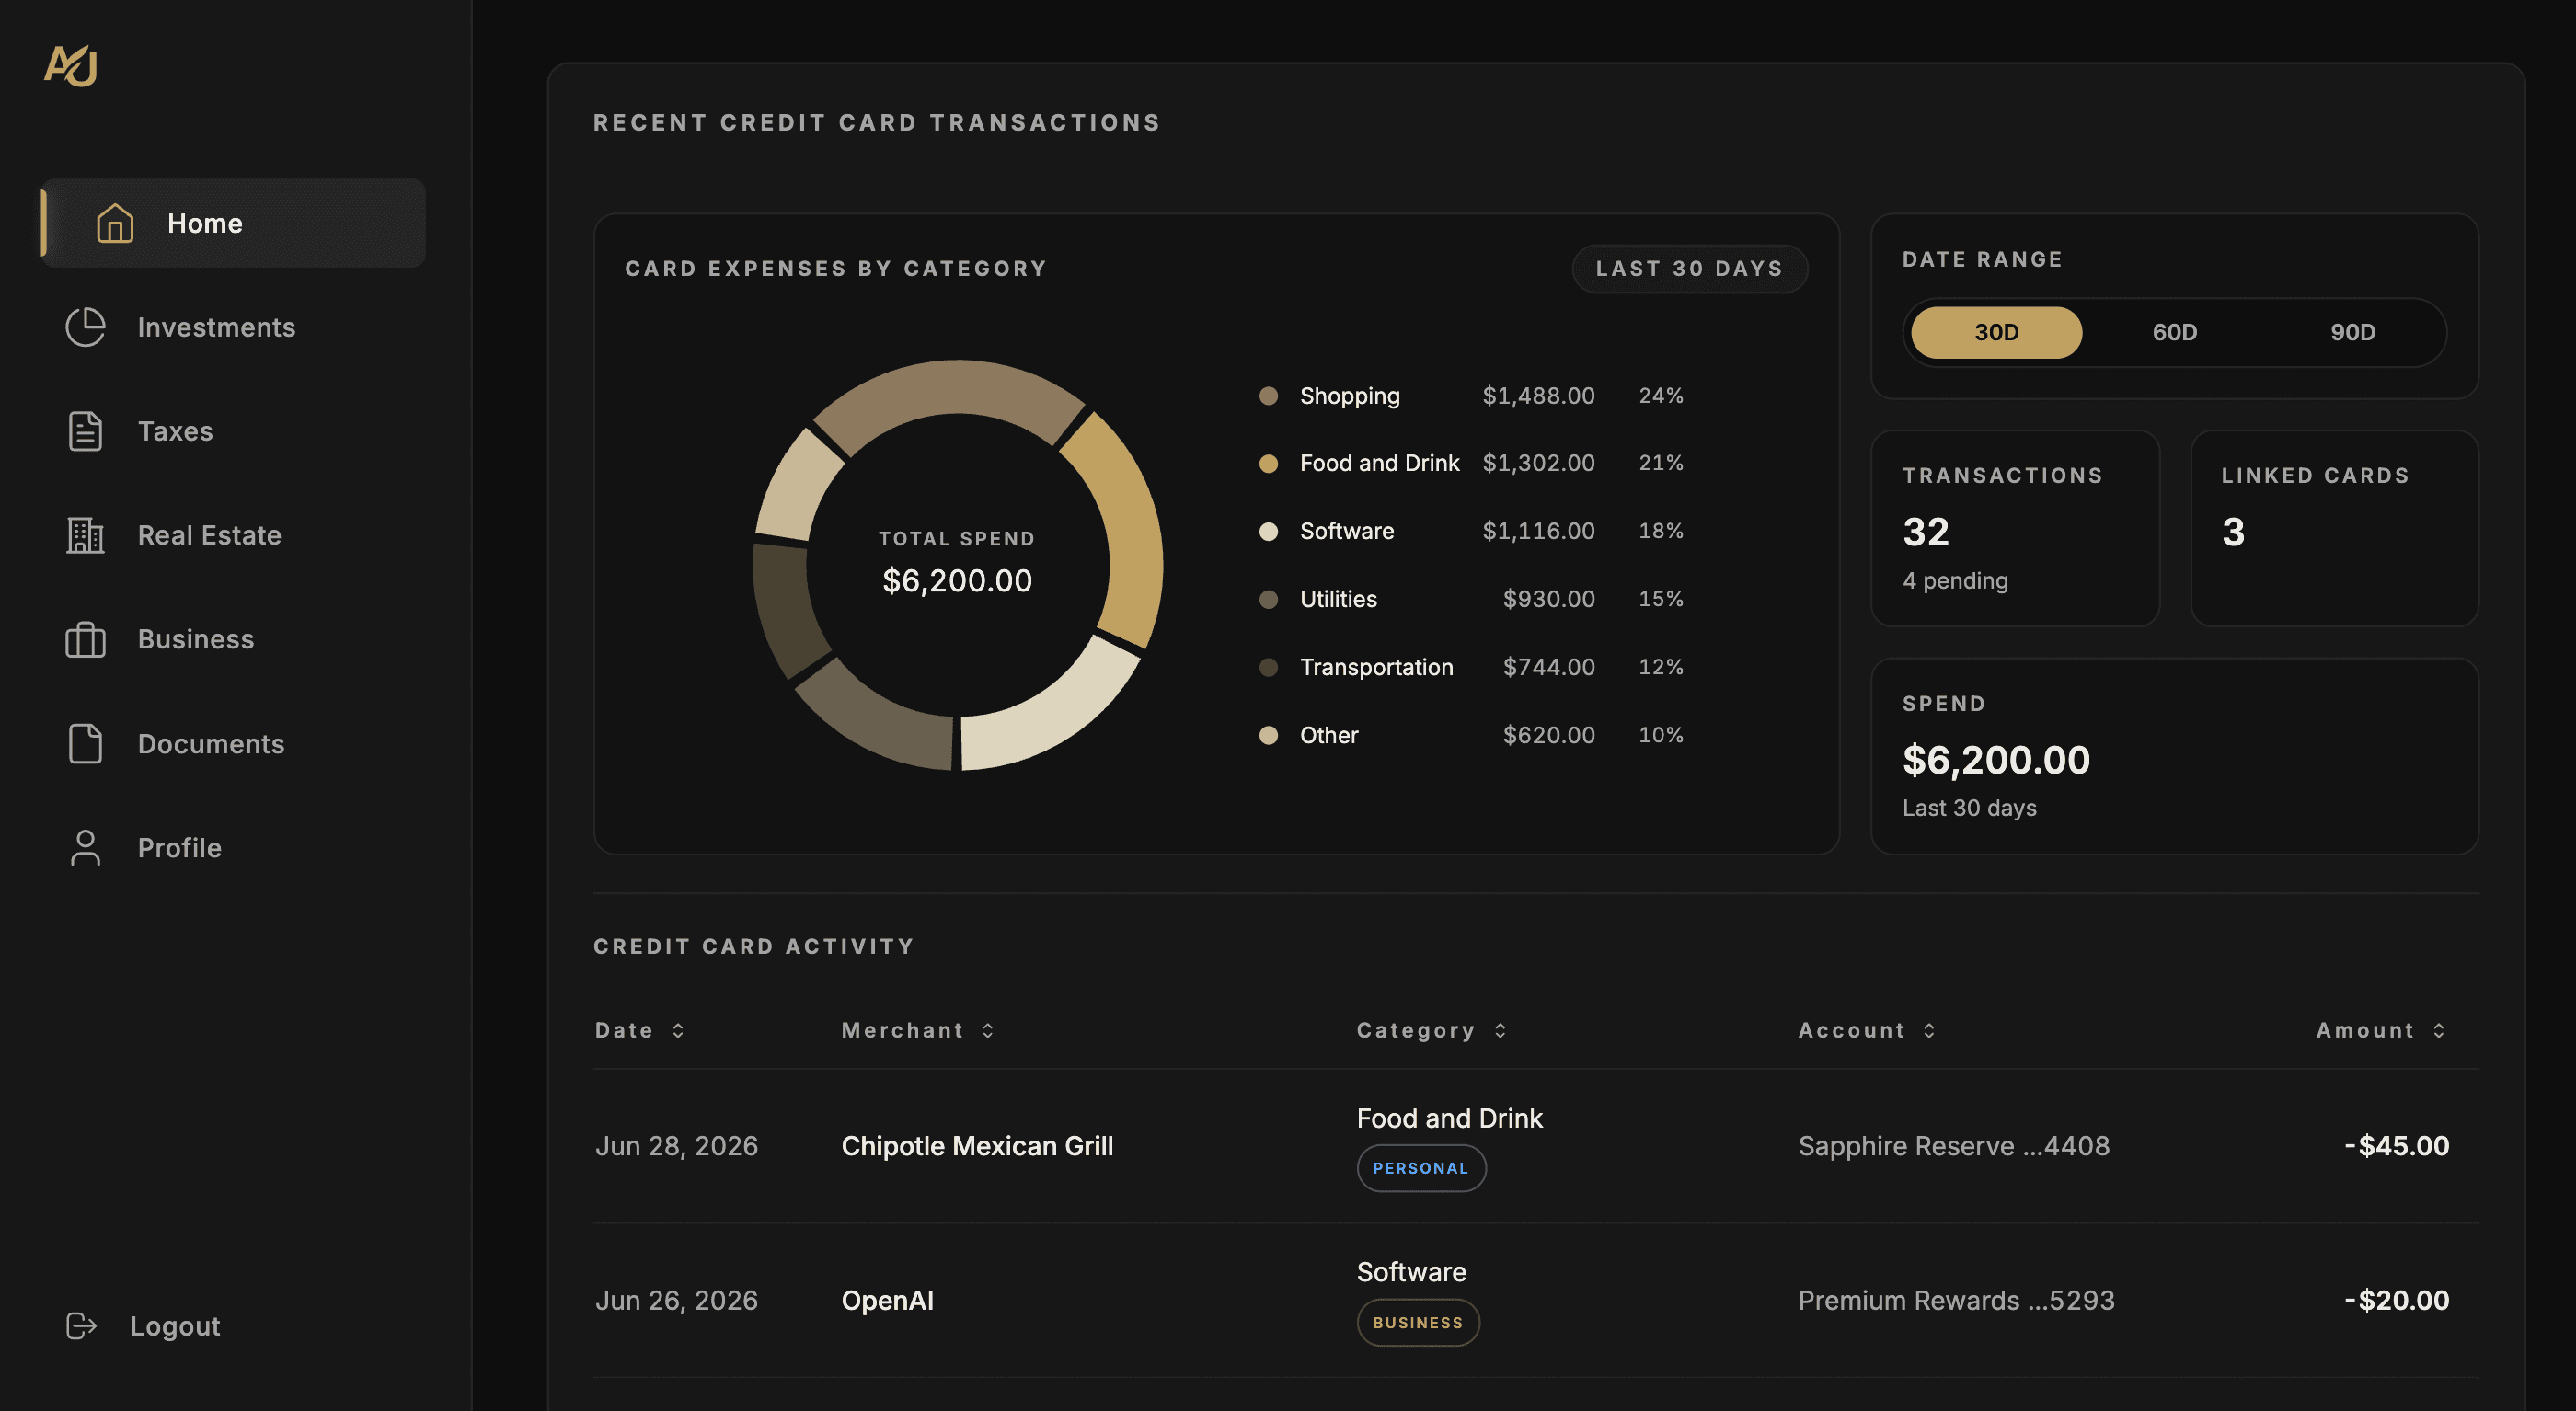Sort by Merchant column arrows
This screenshot has height=1411, width=2576.
[988, 1030]
